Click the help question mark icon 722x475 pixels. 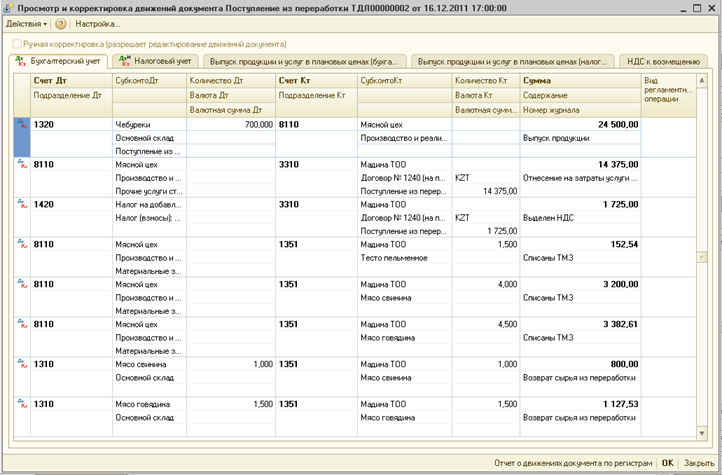61,23
